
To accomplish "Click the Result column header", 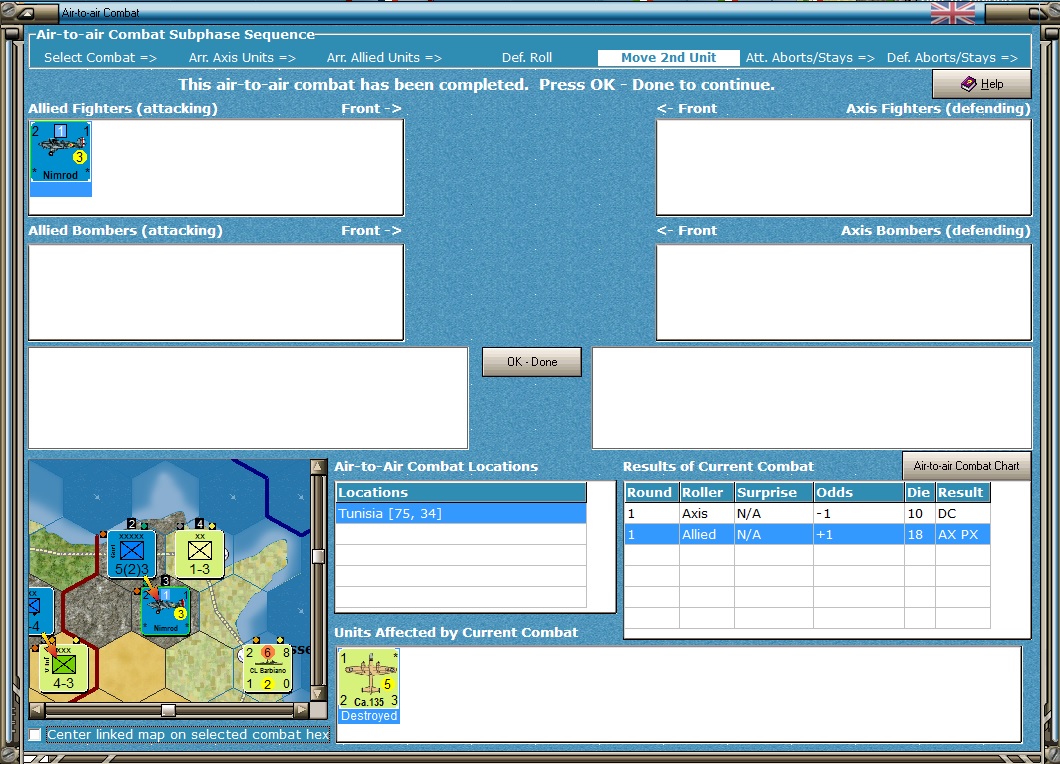I will click(963, 492).
